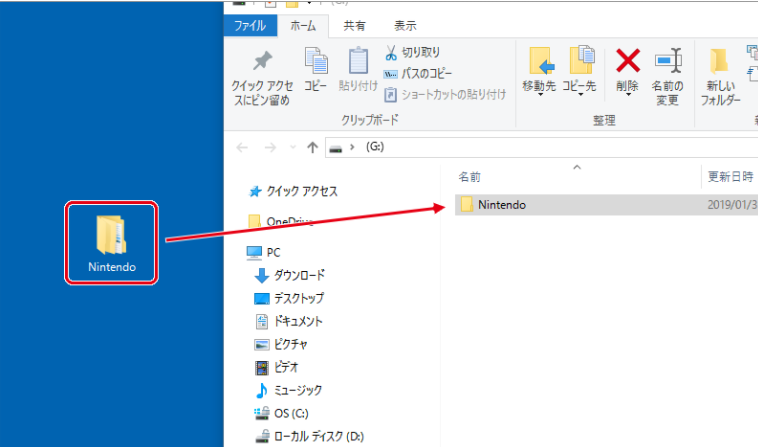The image size is (758, 447).
Task: Open the Move to (移動先) dropdown arrow
Action: click(x=539, y=95)
